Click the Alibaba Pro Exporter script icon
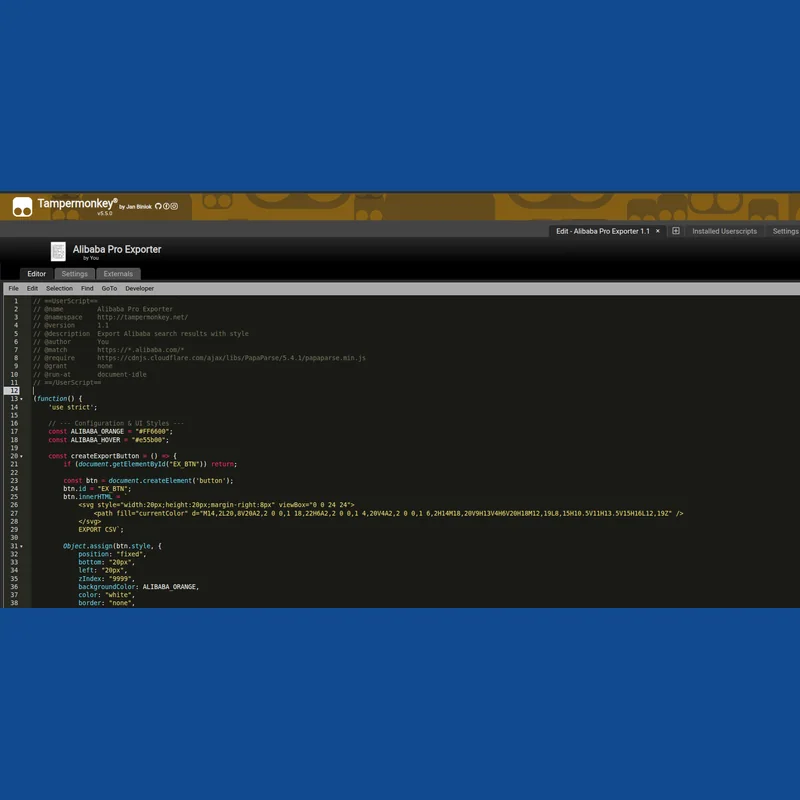This screenshot has width=800, height=800. (x=58, y=252)
